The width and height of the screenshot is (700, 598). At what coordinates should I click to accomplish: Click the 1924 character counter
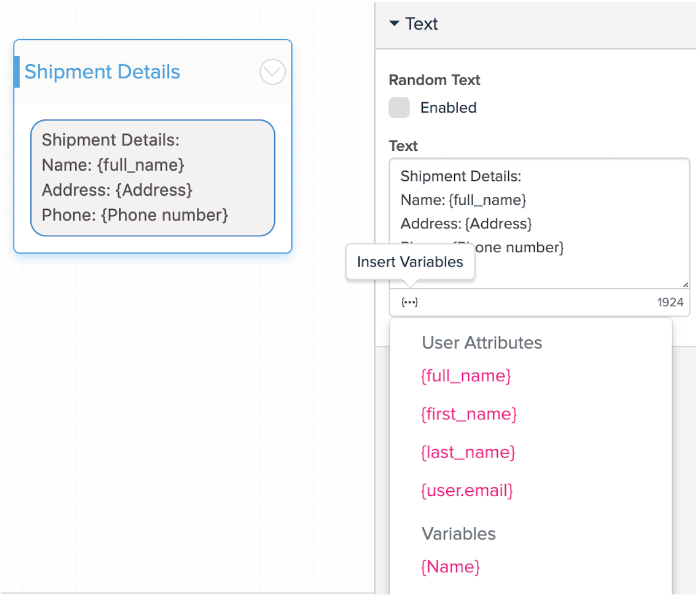click(x=670, y=302)
